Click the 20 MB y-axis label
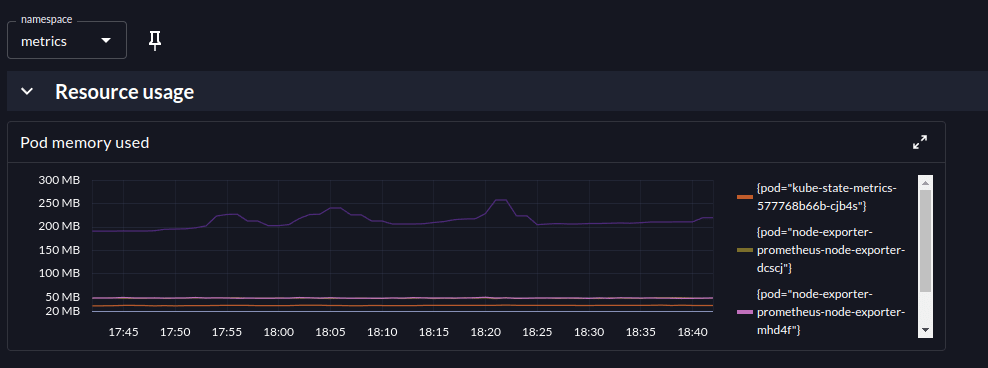Image resolution: width=988 pixels, height=368 pixels. [x=62, y=311]
